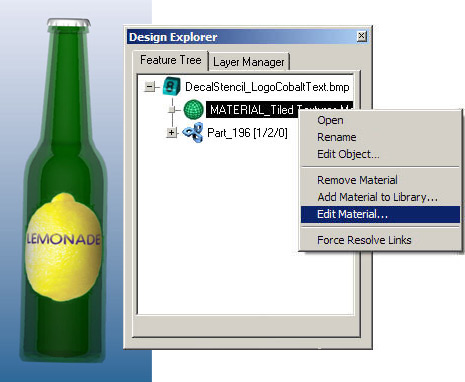Click Remove Material in the context menu
The image size is (465, 382).
[x=357, y=180]
